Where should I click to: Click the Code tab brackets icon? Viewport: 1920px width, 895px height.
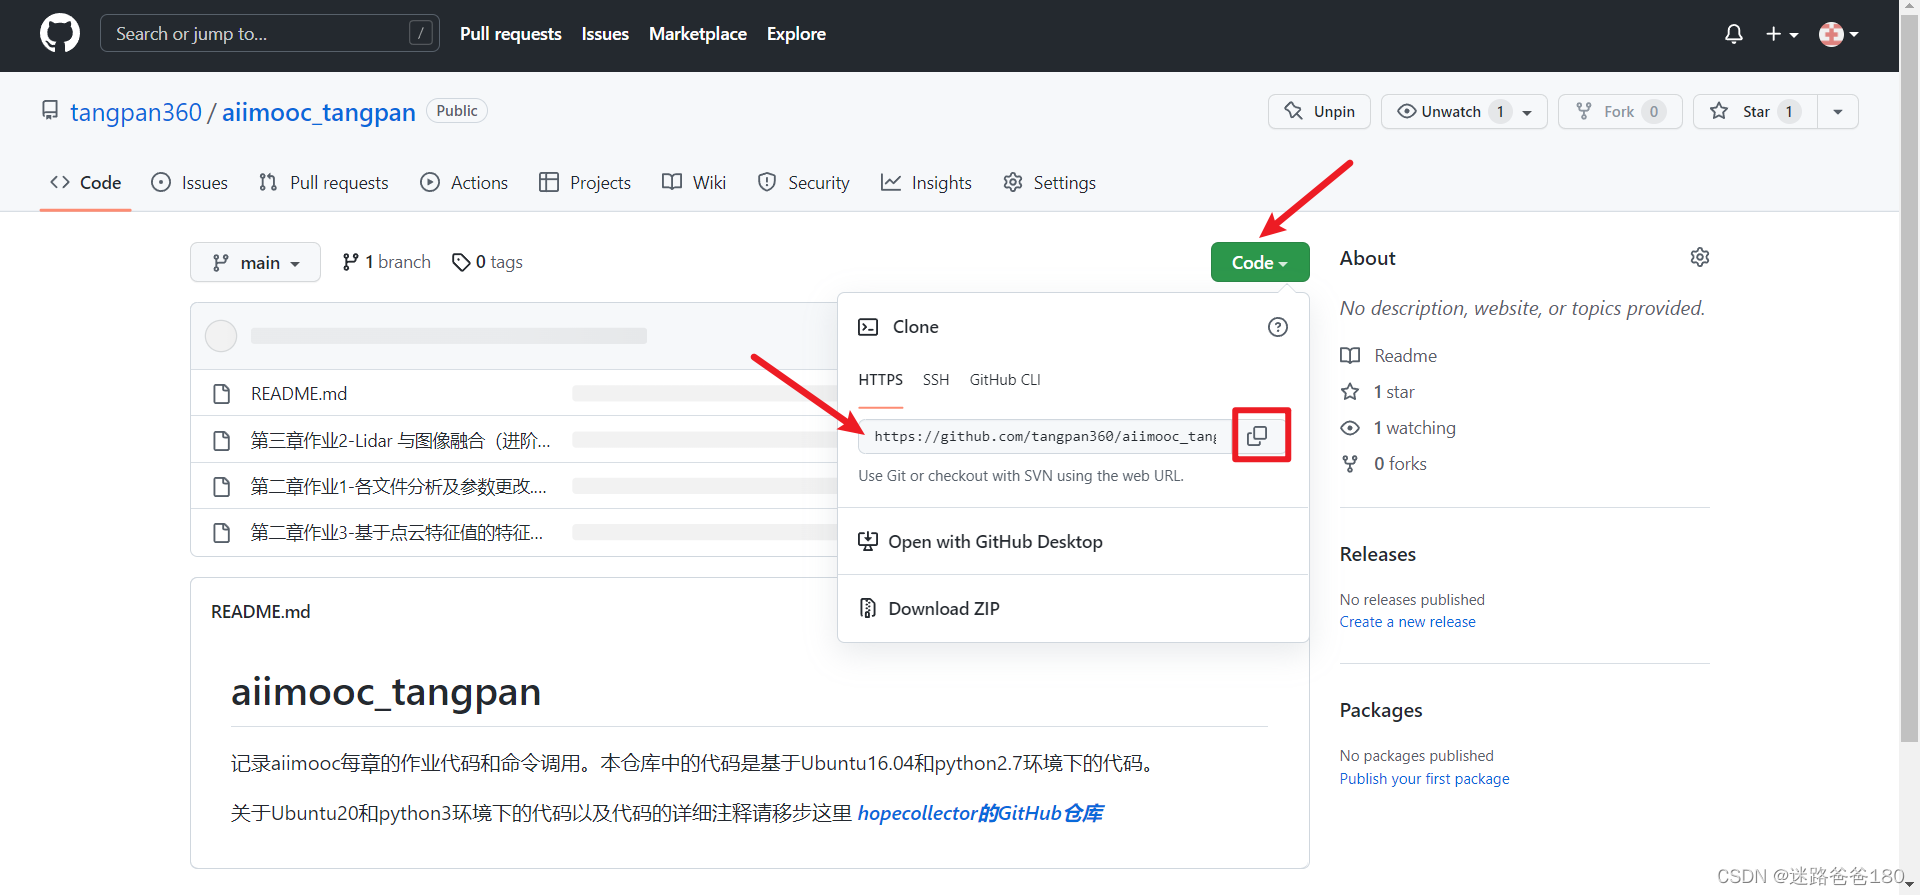click(60, 182)
